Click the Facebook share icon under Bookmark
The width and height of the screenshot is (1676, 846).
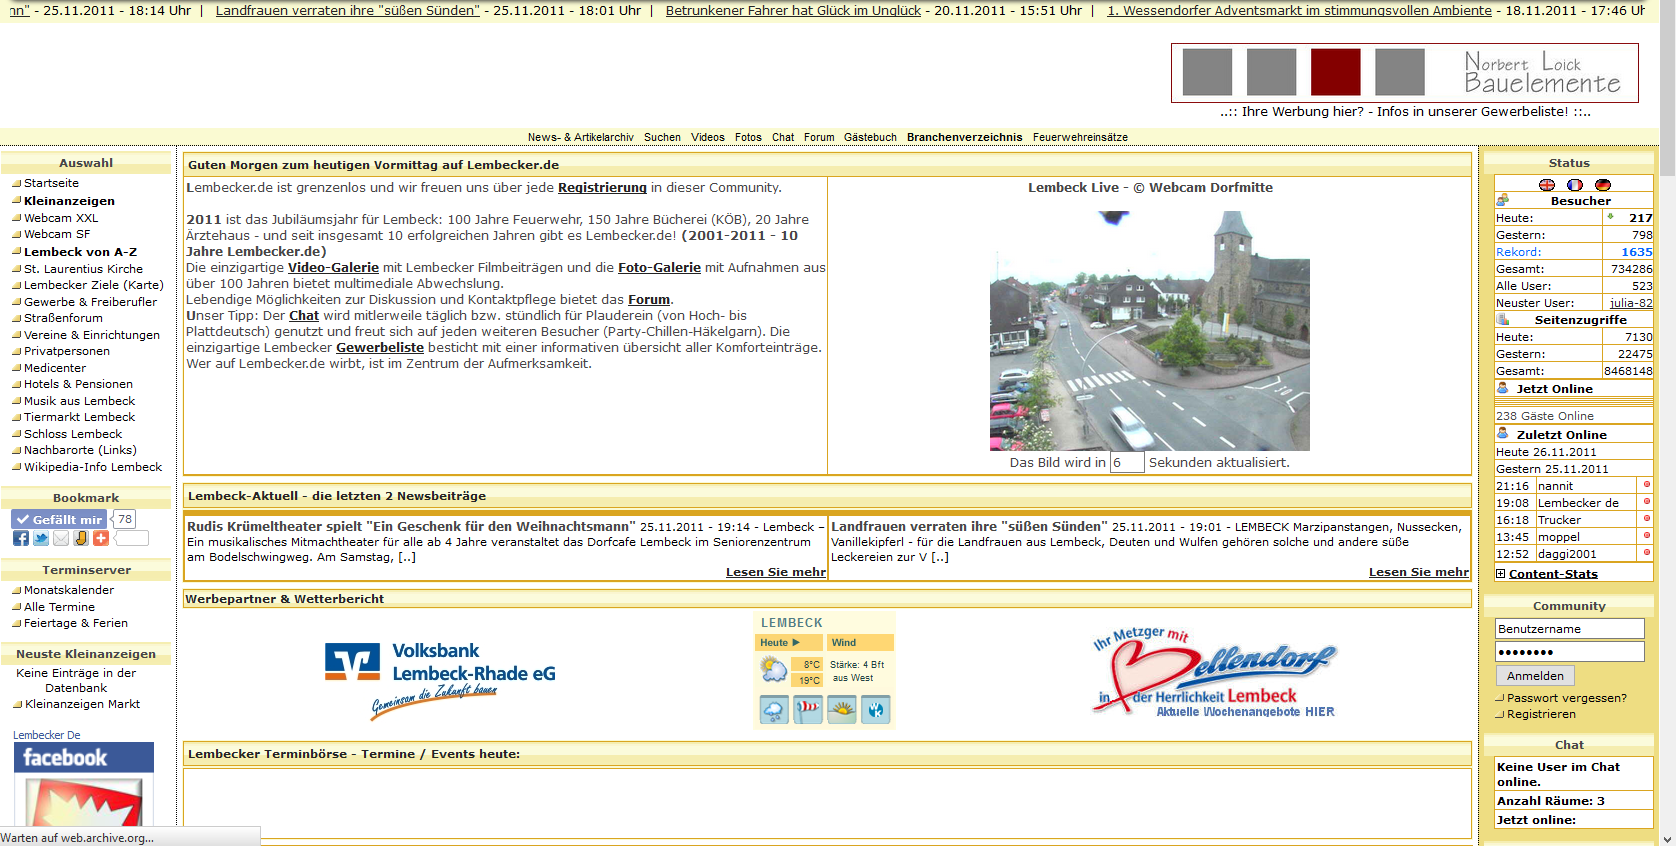click(x=21, y=538)
